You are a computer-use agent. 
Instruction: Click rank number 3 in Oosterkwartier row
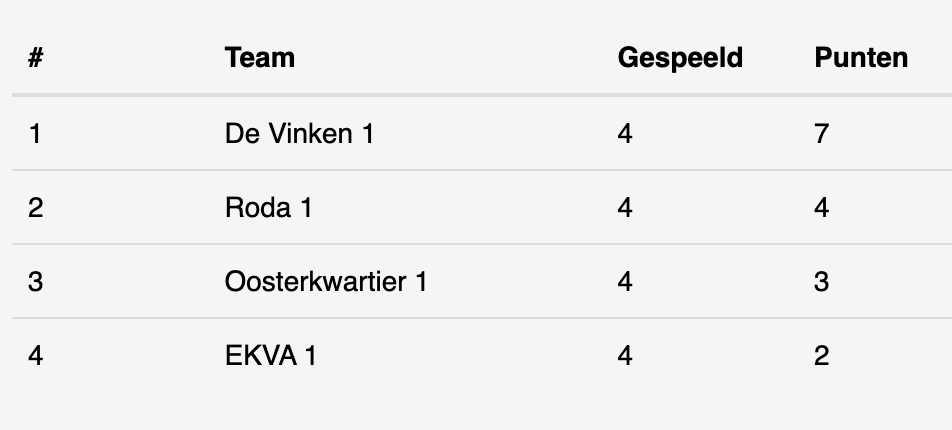[x=35, y=282]
